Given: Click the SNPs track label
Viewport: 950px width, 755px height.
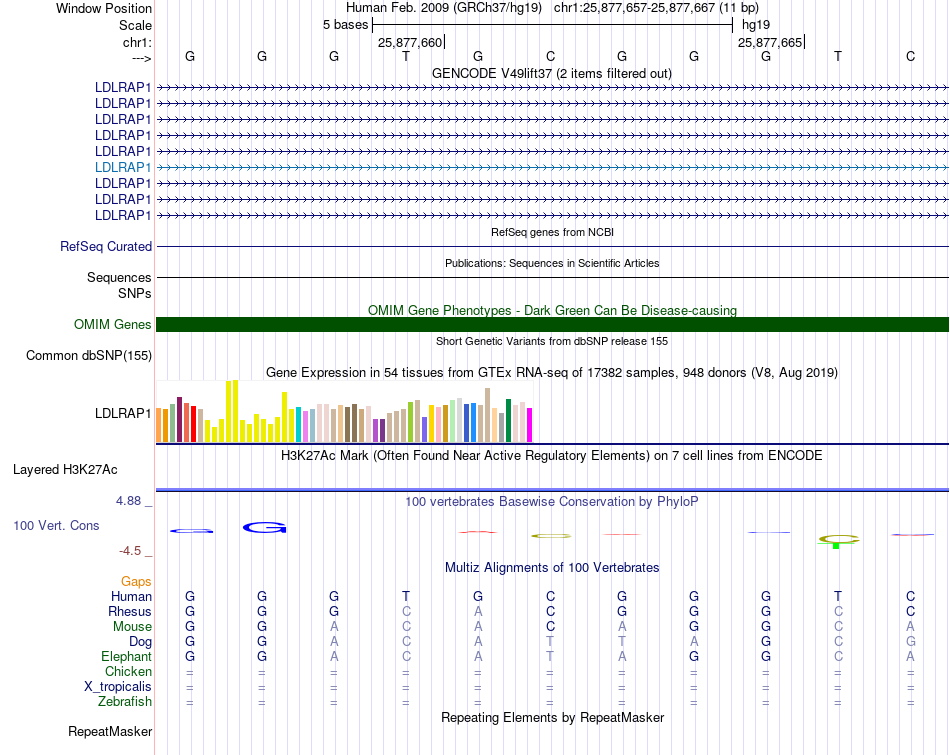Looking at the screenshot, I should (x=135, y=293).
